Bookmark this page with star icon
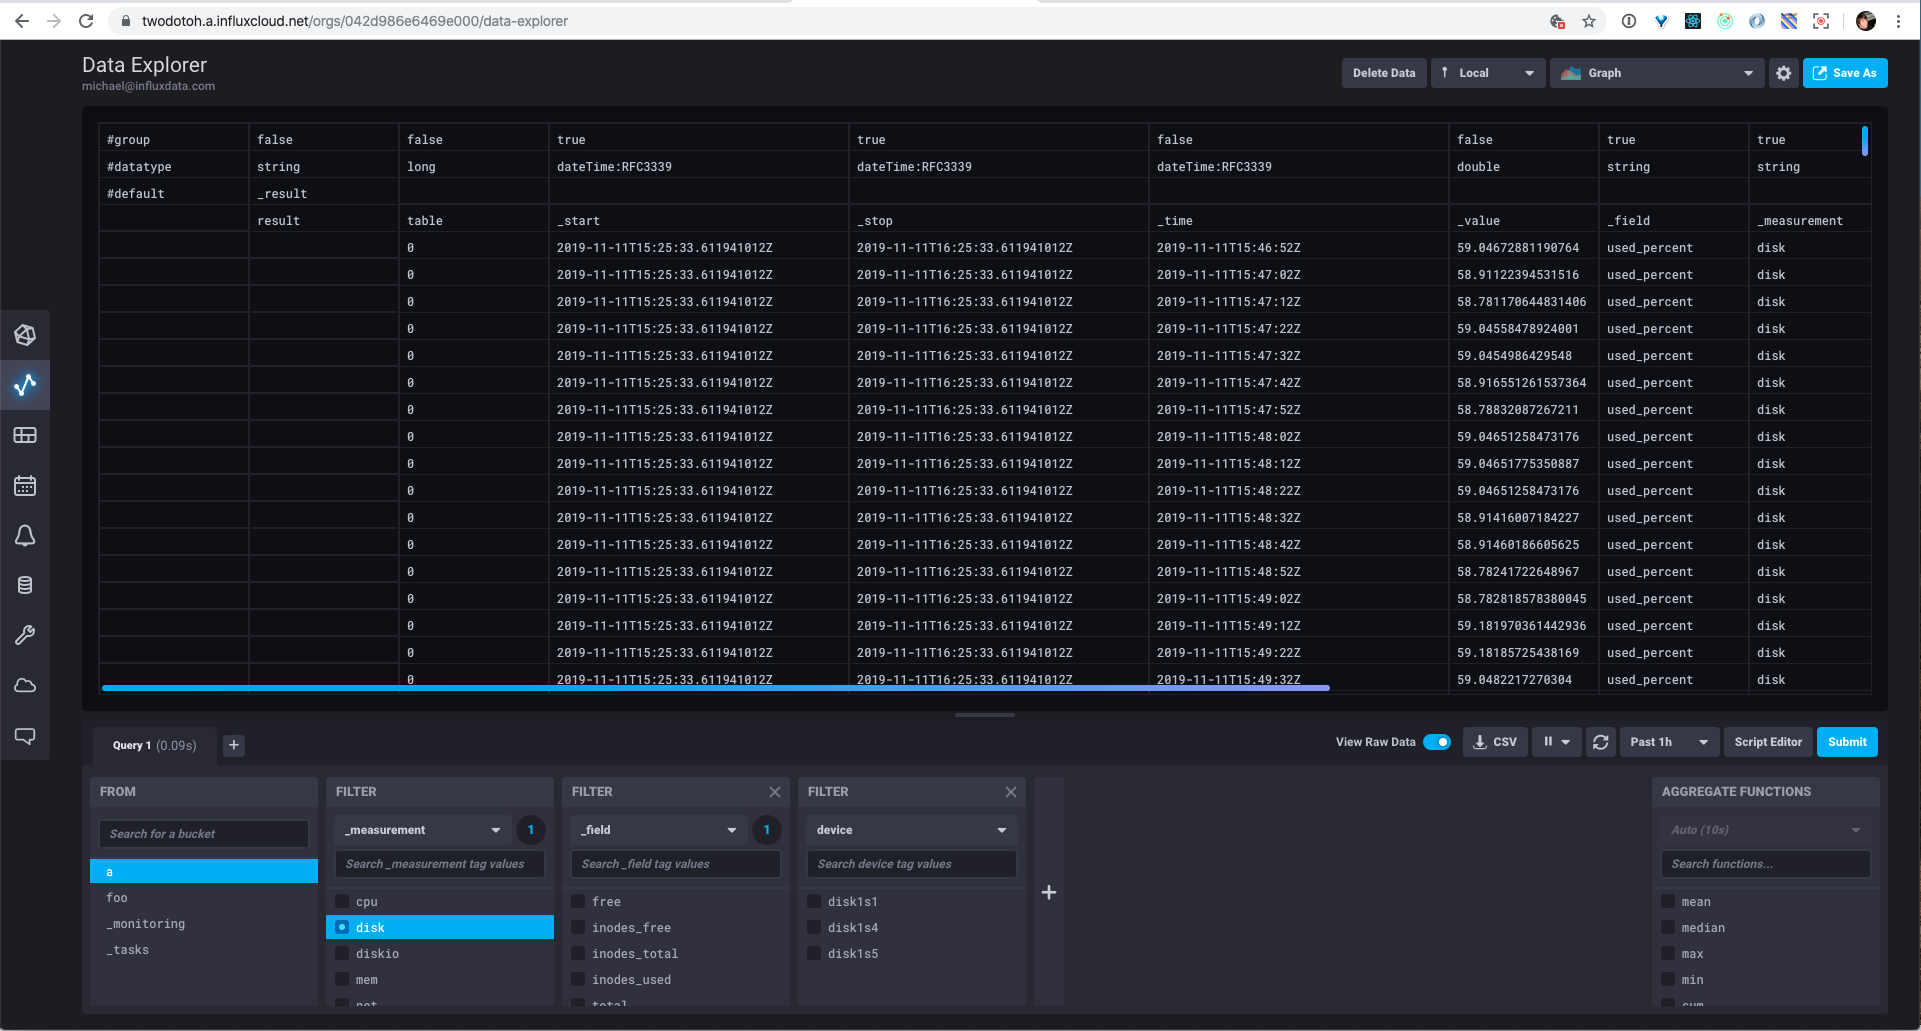The width and height of the screenshot is (1921, 1031). (x=1589, y=21)
